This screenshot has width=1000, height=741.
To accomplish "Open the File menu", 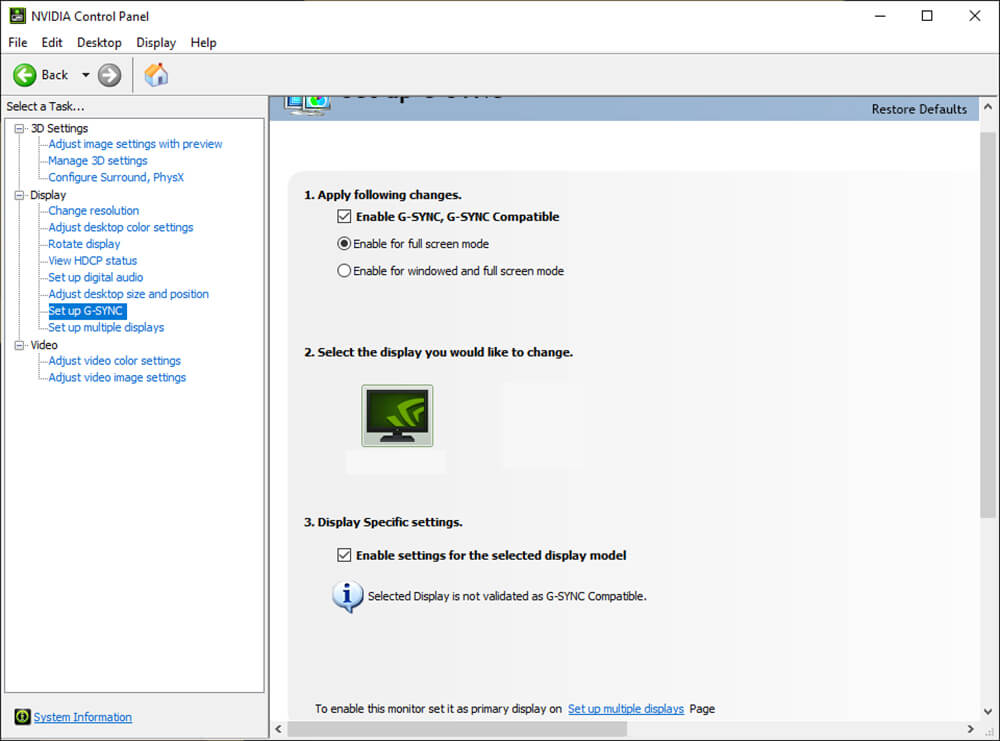I will point(18,43).
